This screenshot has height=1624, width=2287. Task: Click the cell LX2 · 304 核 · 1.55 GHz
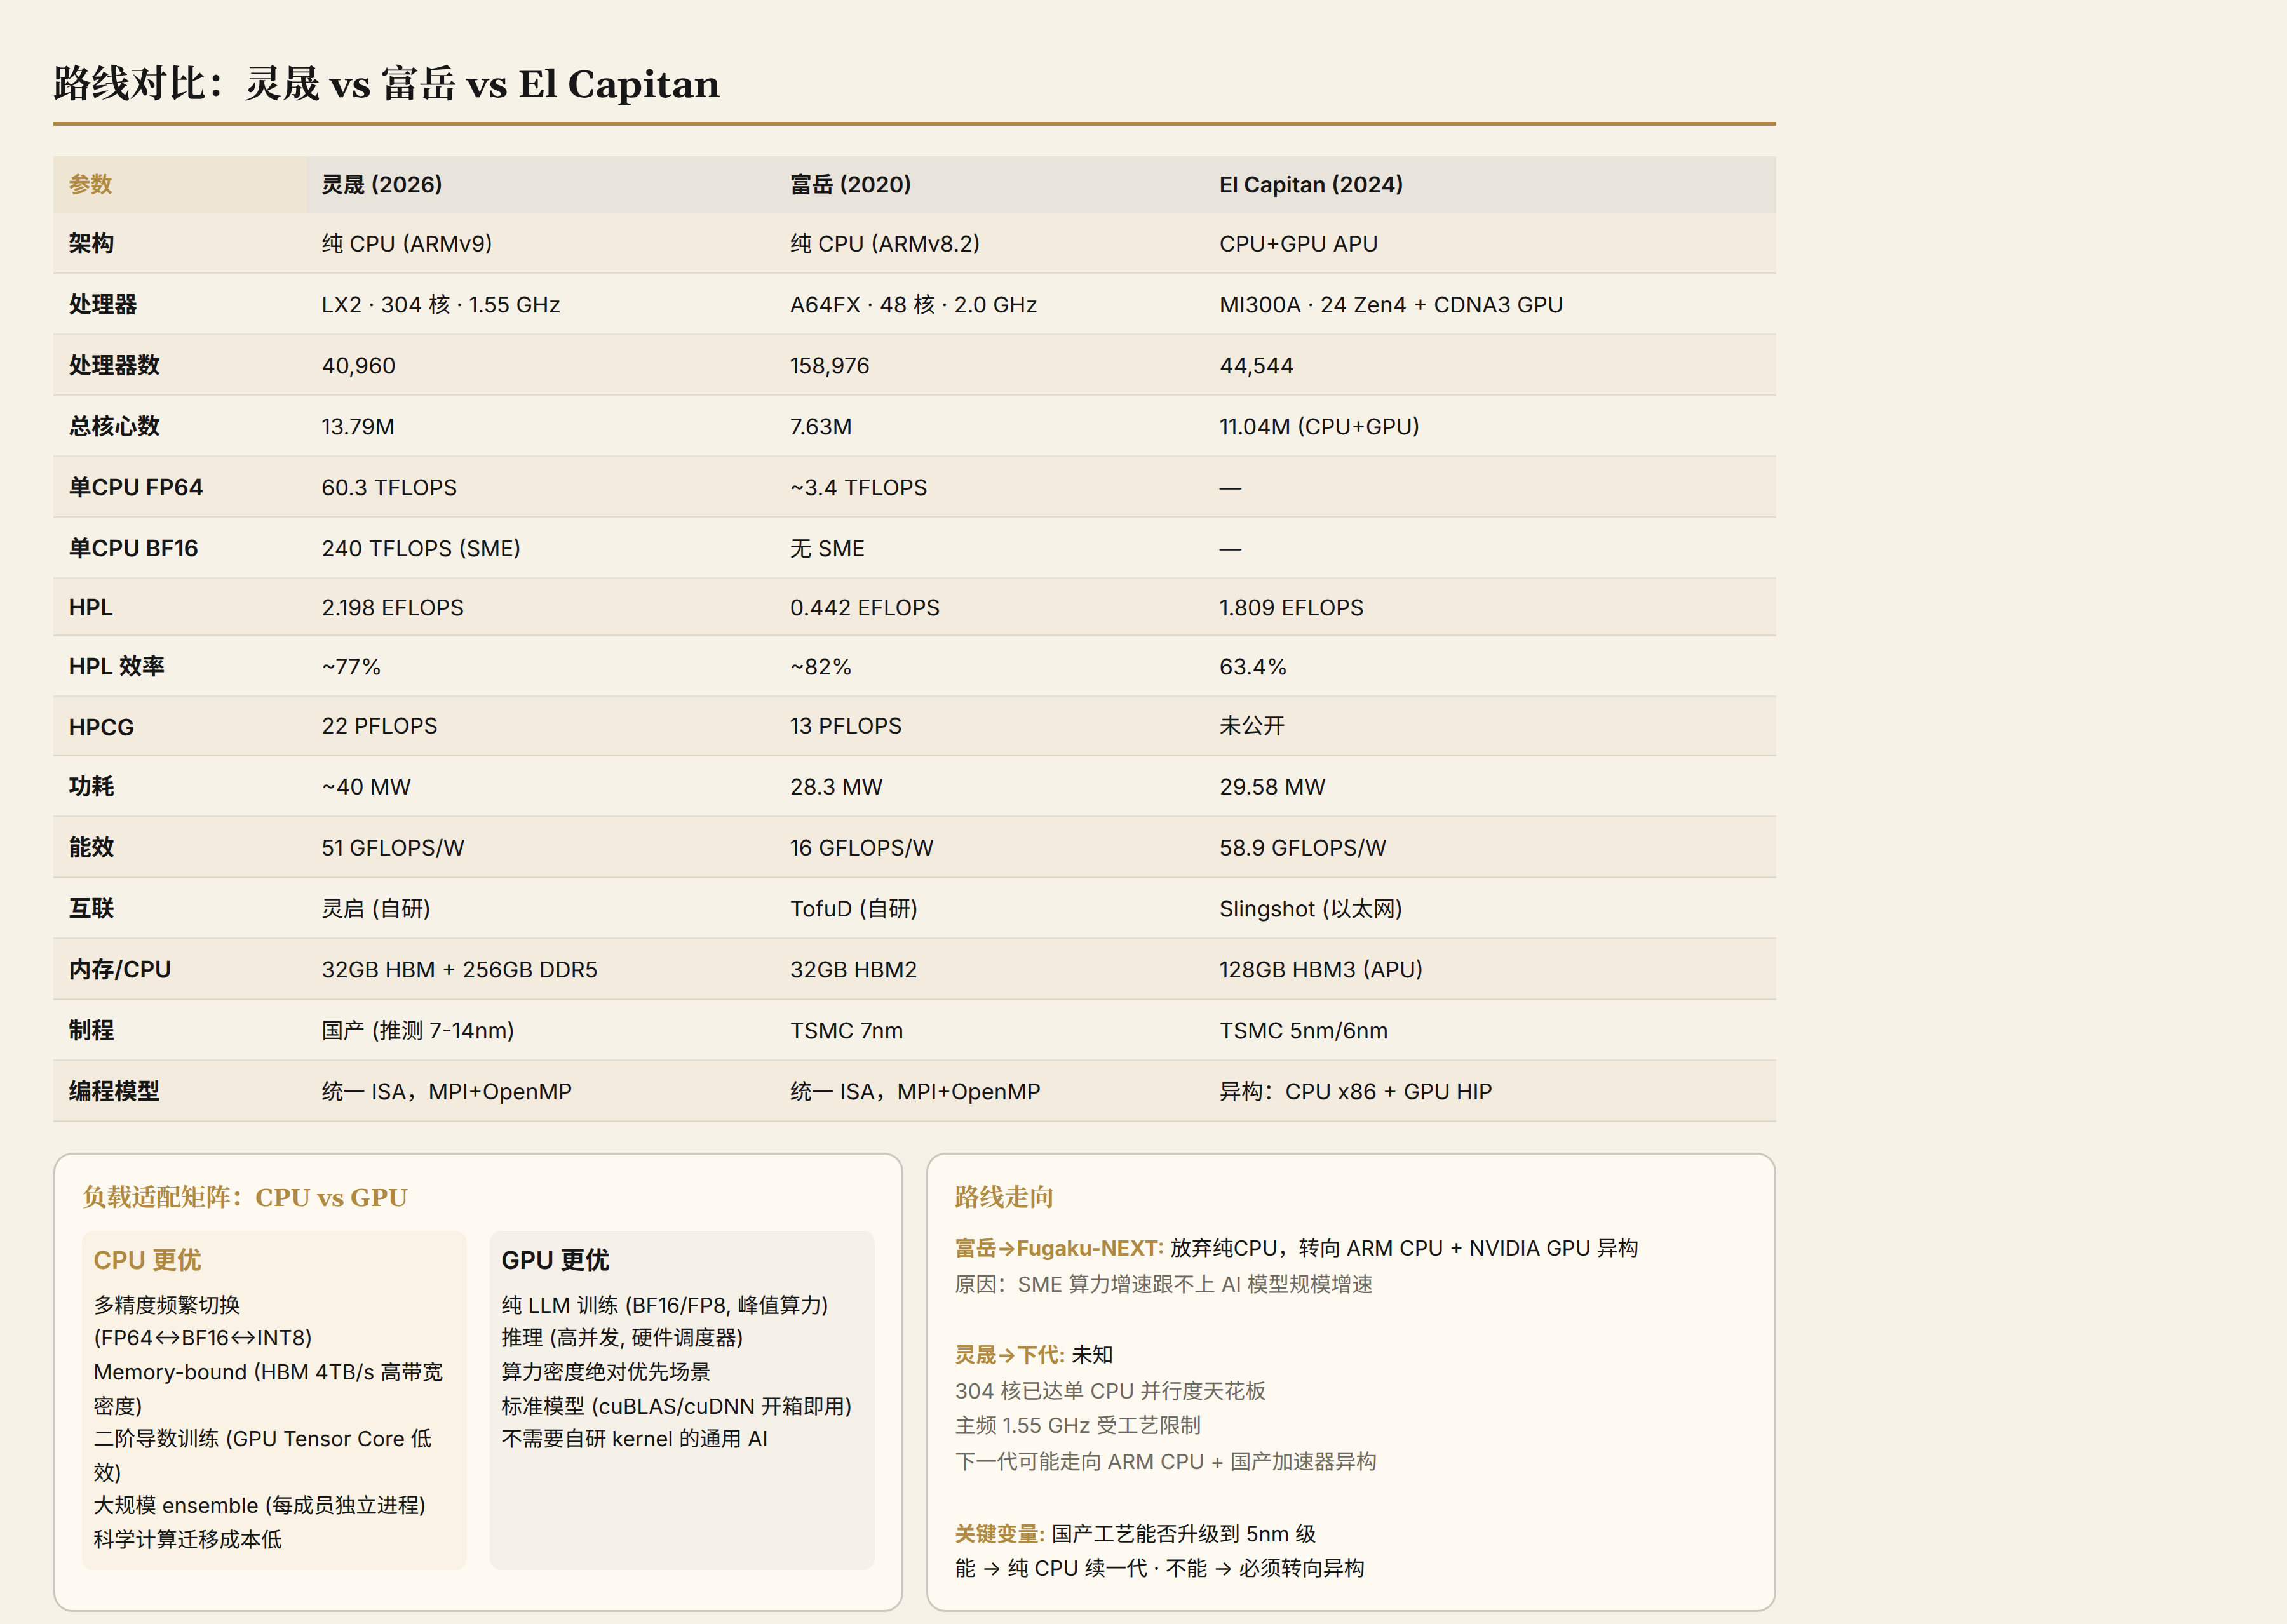(441, 305)
